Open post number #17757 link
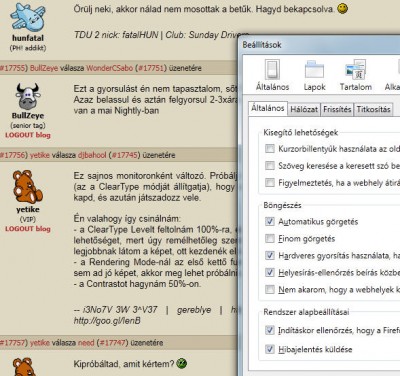This screenshot has width=400, height=376. (x=12, y=343)
